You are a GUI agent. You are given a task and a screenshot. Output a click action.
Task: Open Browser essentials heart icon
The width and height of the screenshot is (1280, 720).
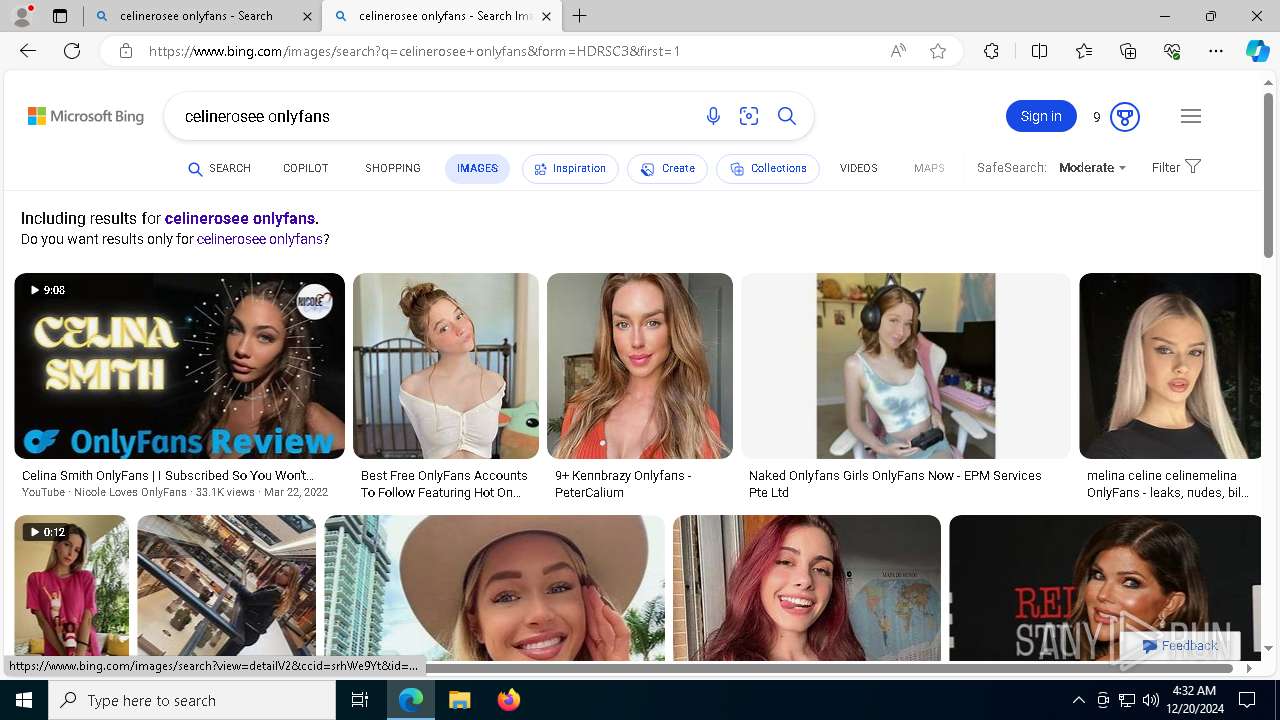pyautogui.click(x=1172, y=51)
